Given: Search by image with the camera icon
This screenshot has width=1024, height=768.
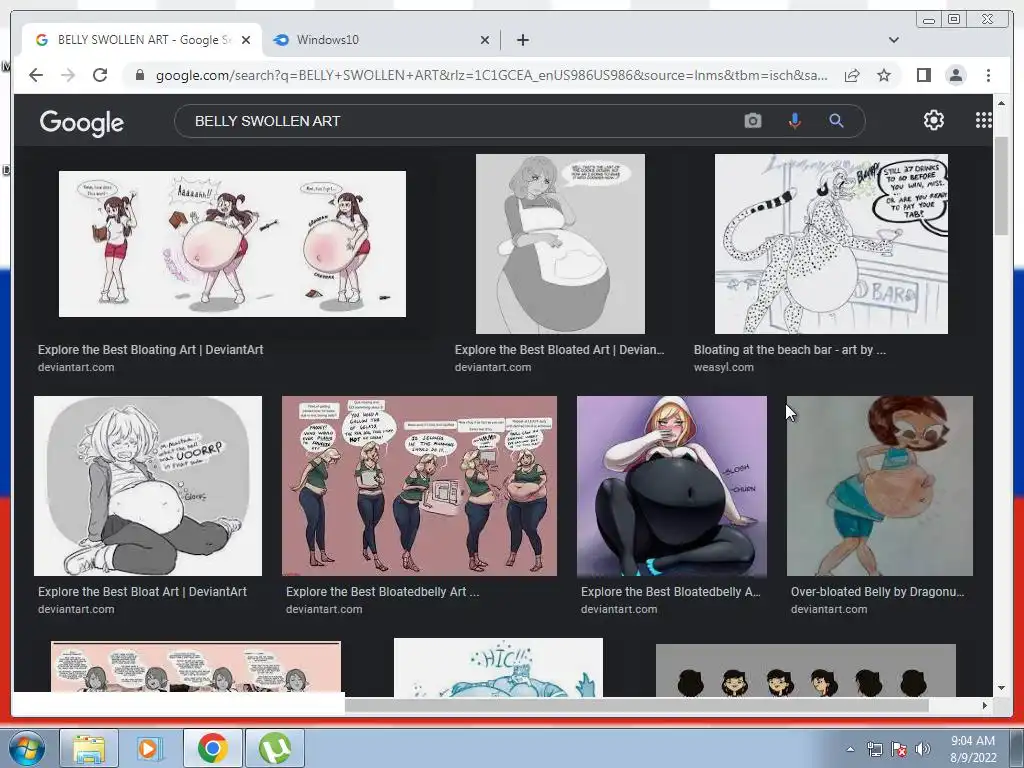Looking at the screenshot, I should click(x=753, y=121).
